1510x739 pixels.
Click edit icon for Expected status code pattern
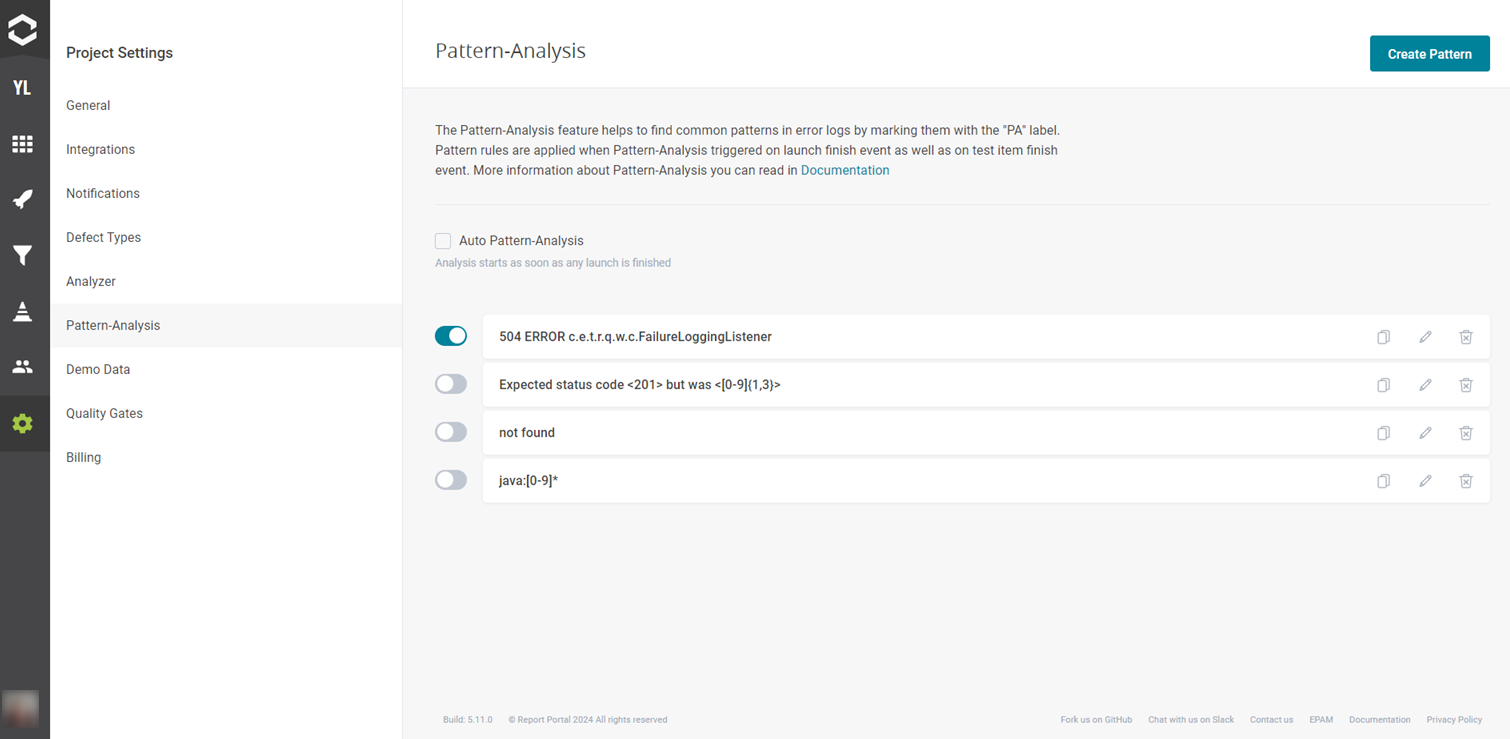(x=1425, y=385)
